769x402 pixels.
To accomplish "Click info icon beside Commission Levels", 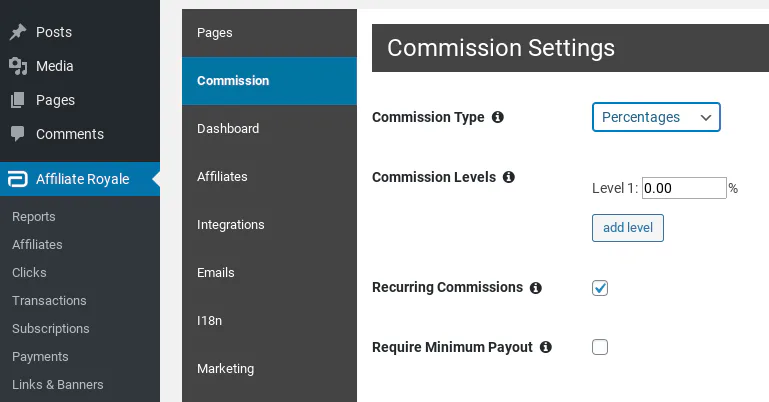I will tap(509, 177).
